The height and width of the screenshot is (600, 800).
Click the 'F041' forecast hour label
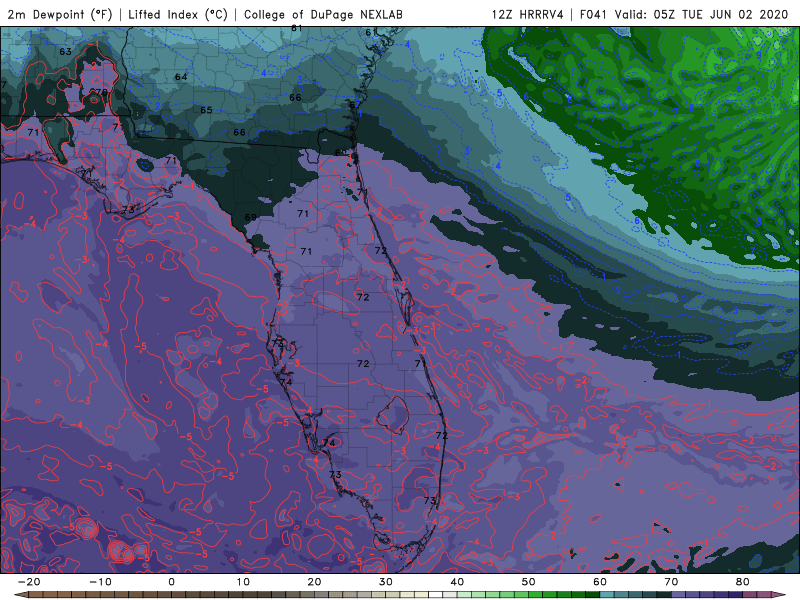593,15
